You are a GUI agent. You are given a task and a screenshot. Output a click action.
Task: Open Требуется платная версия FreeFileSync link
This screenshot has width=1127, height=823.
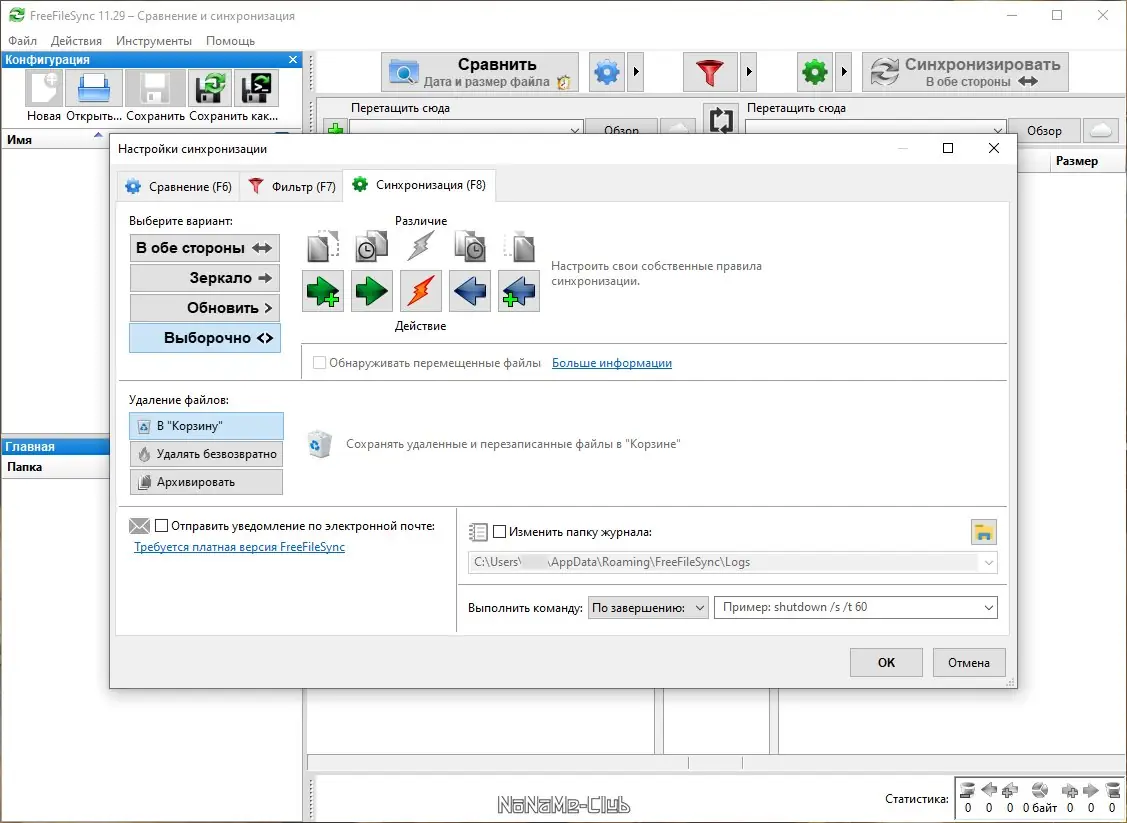239,547
